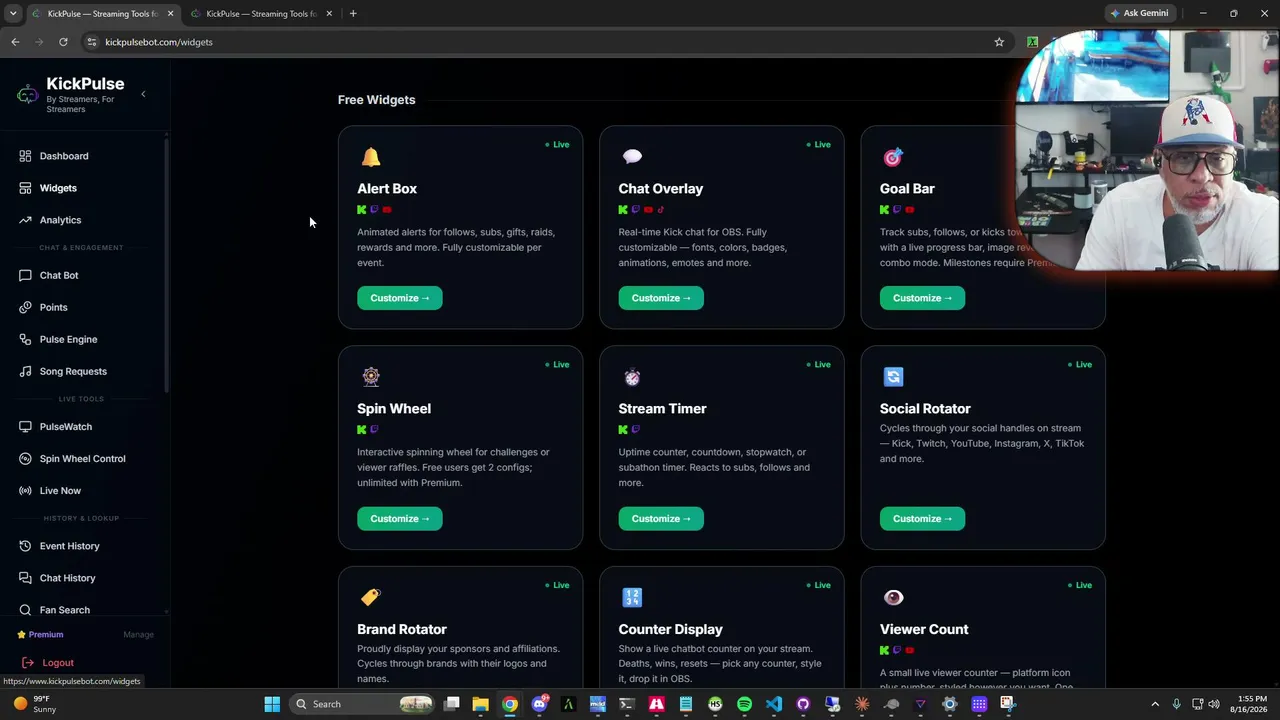
Task: Click the Stream Timer clock icon
Action: pyautogui.click(x=632, y=377)
